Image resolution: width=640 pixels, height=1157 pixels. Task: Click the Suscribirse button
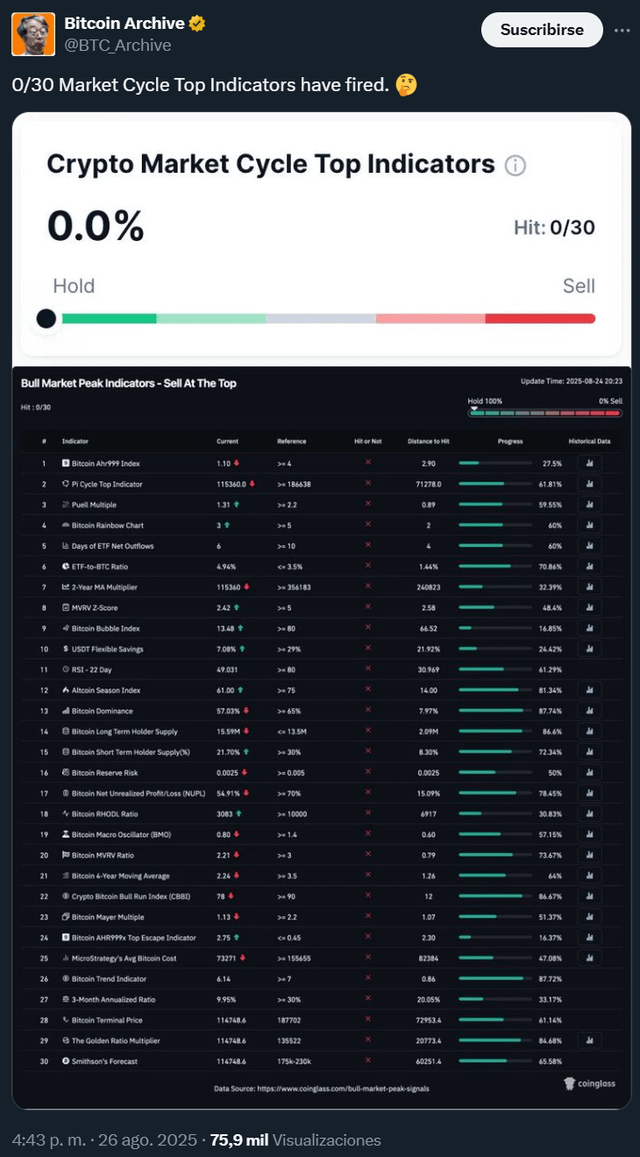point(542,30)
